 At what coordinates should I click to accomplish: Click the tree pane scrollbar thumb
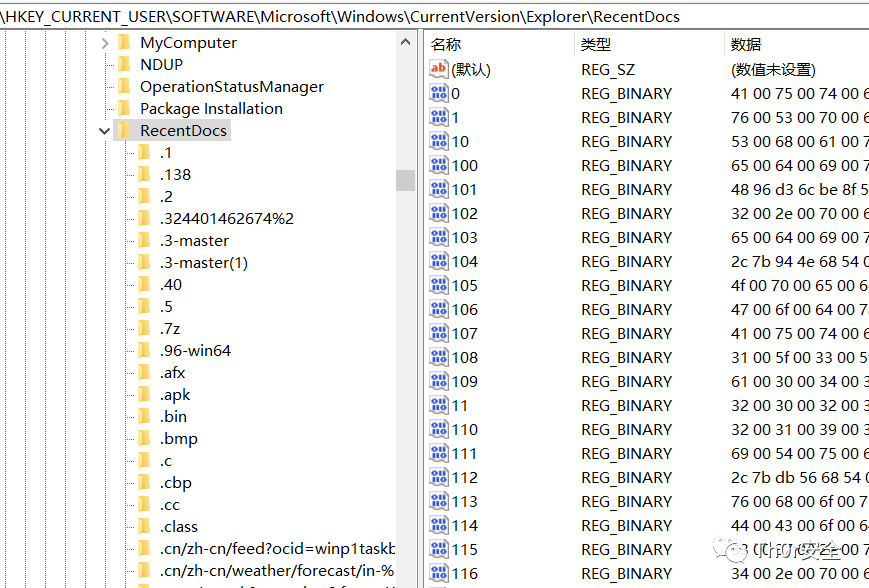pos(405,180)
